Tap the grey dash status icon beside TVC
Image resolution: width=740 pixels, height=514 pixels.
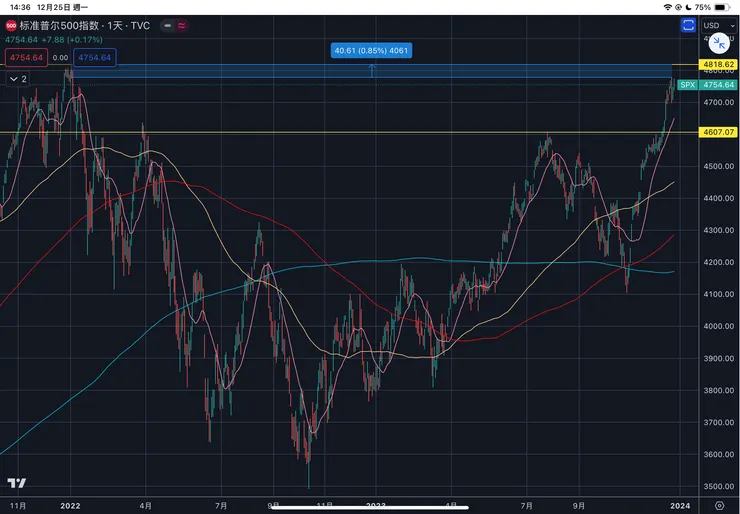pos(168,26)
